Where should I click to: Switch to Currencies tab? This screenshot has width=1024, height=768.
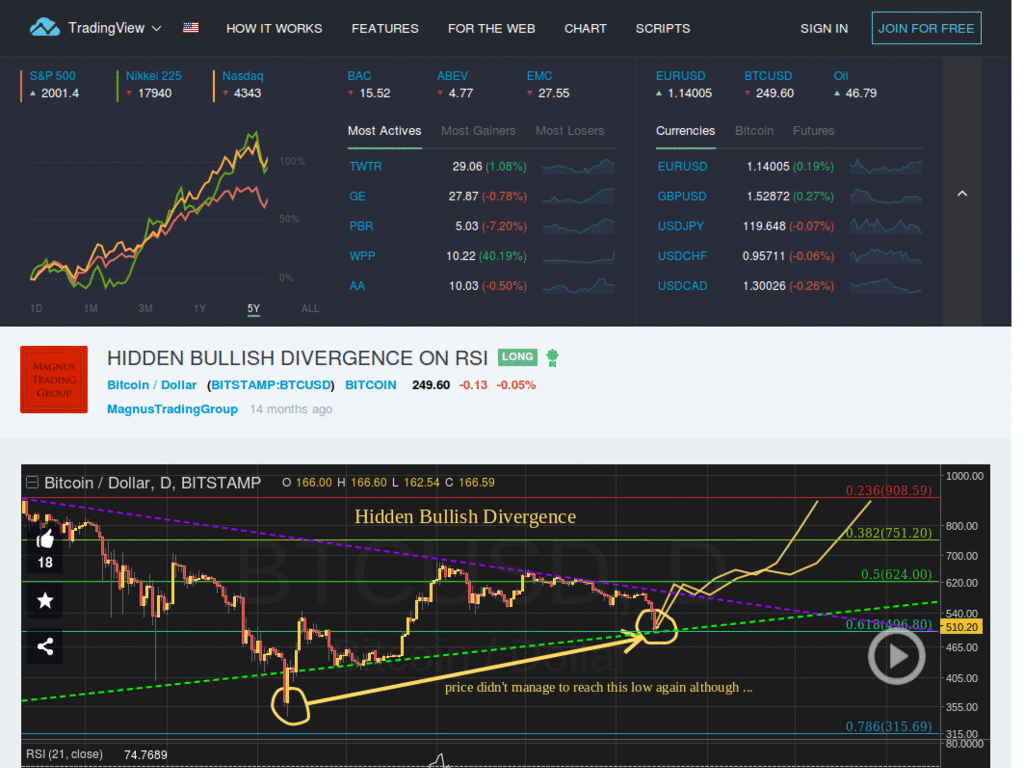point(685,131)
